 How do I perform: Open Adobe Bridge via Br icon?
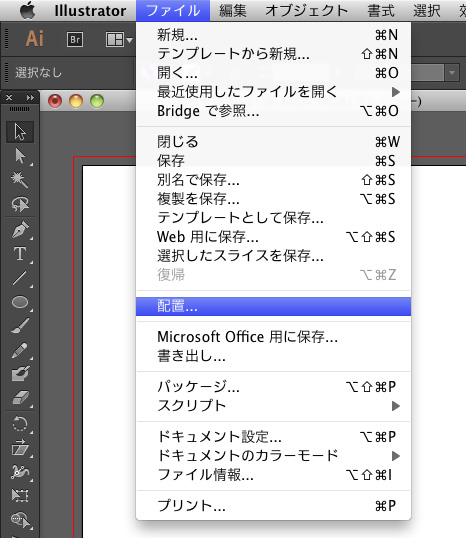tap(75, 39)
